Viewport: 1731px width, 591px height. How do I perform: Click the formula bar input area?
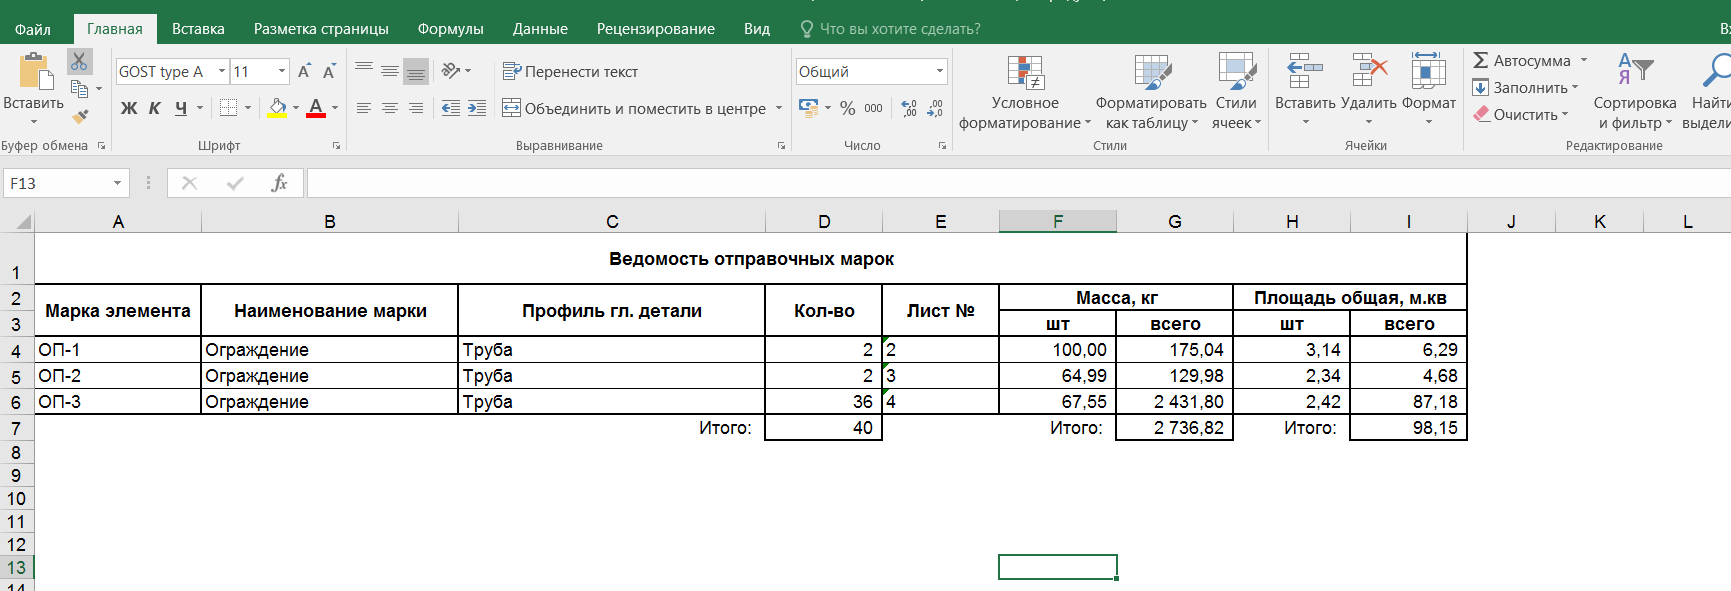pos(1018,183)
